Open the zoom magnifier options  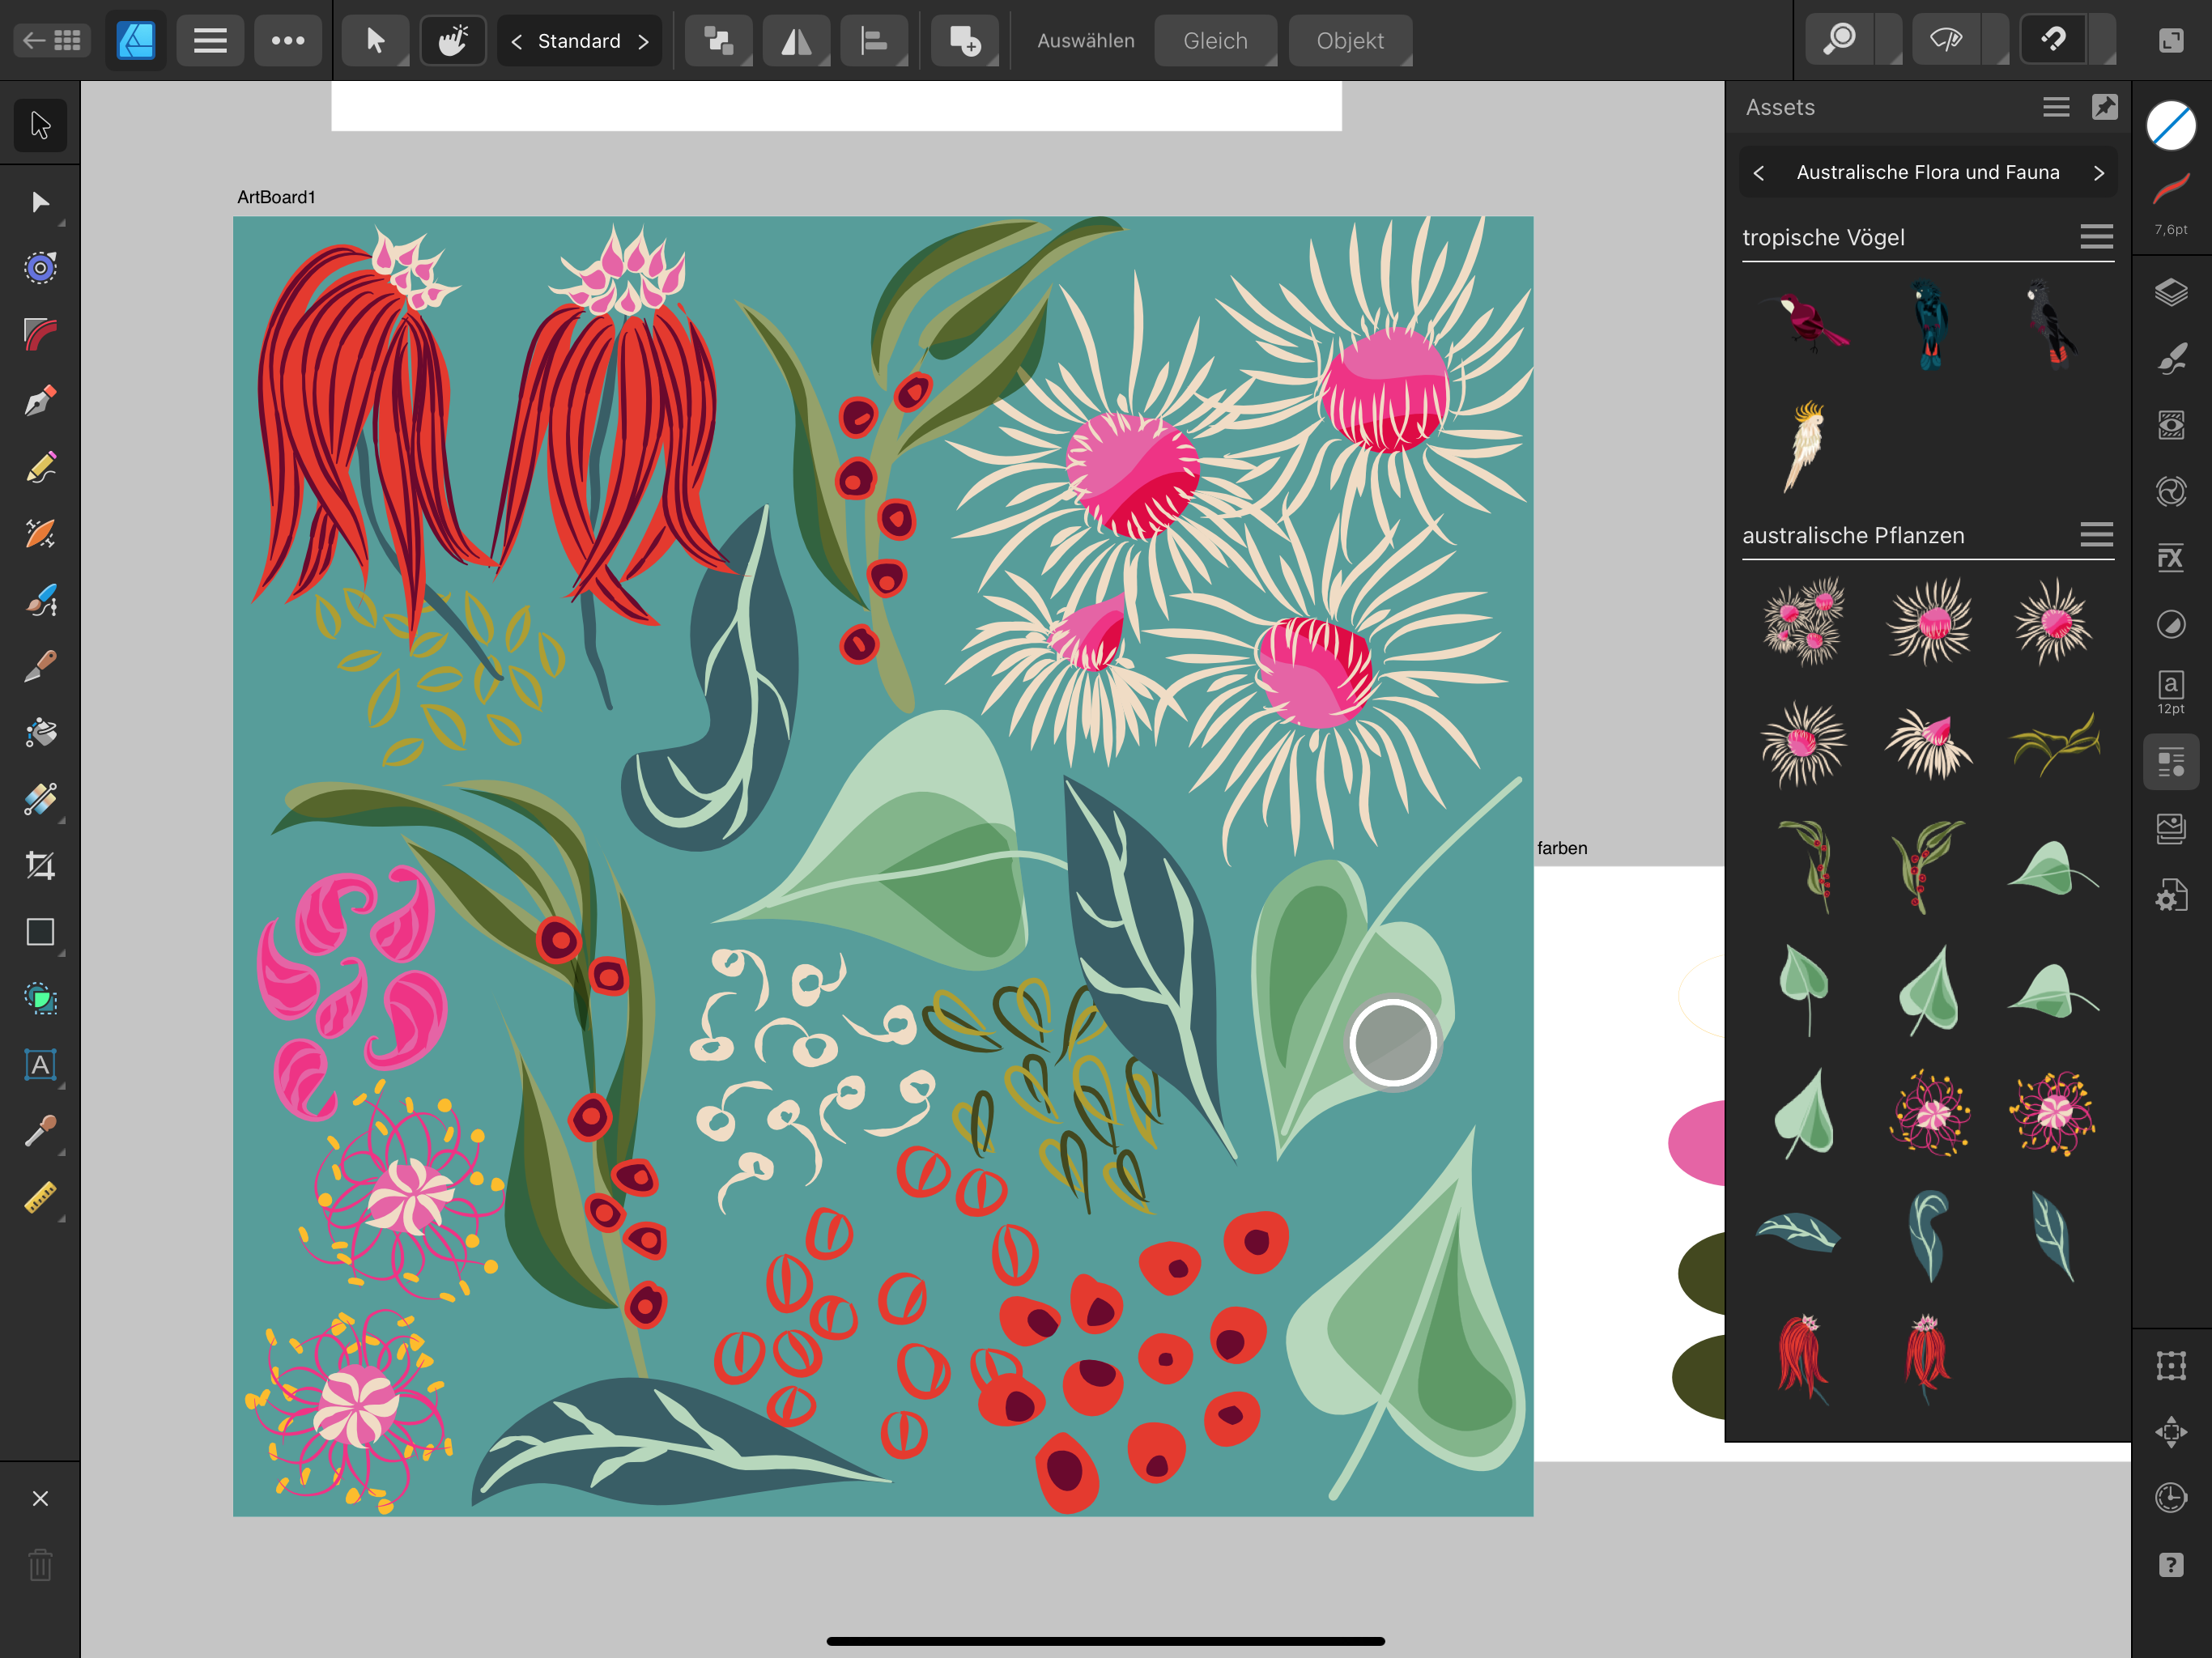[1839, 40]
